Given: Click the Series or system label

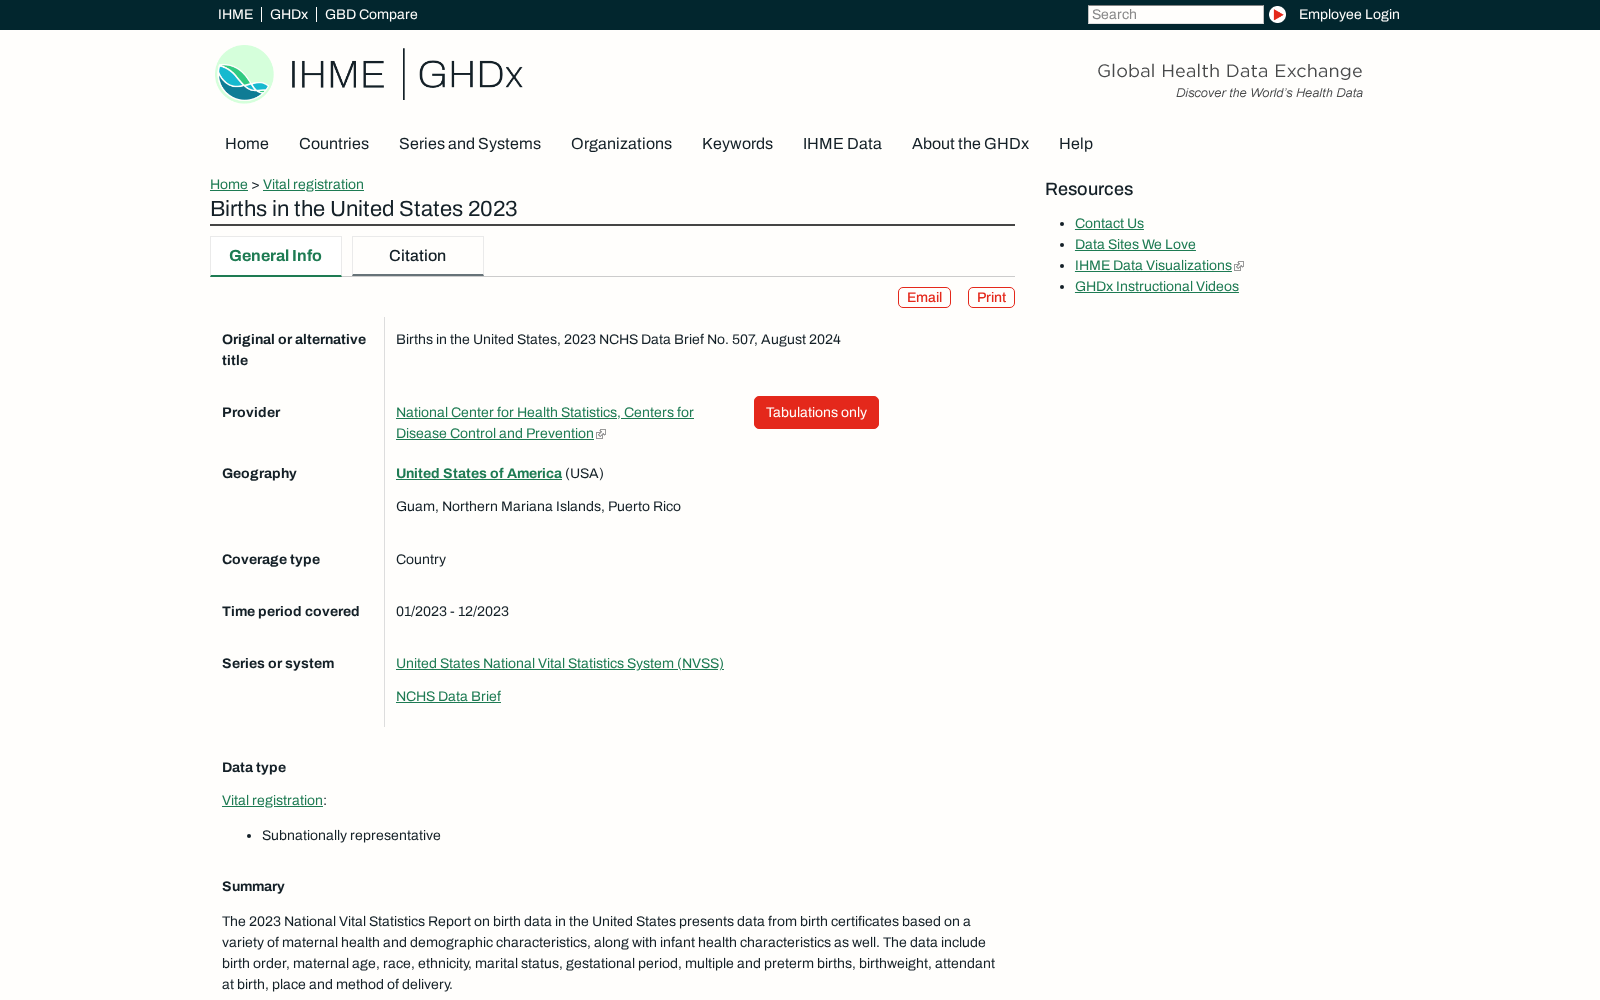Looking at the screenshot, I should click(x=278, y=664).
